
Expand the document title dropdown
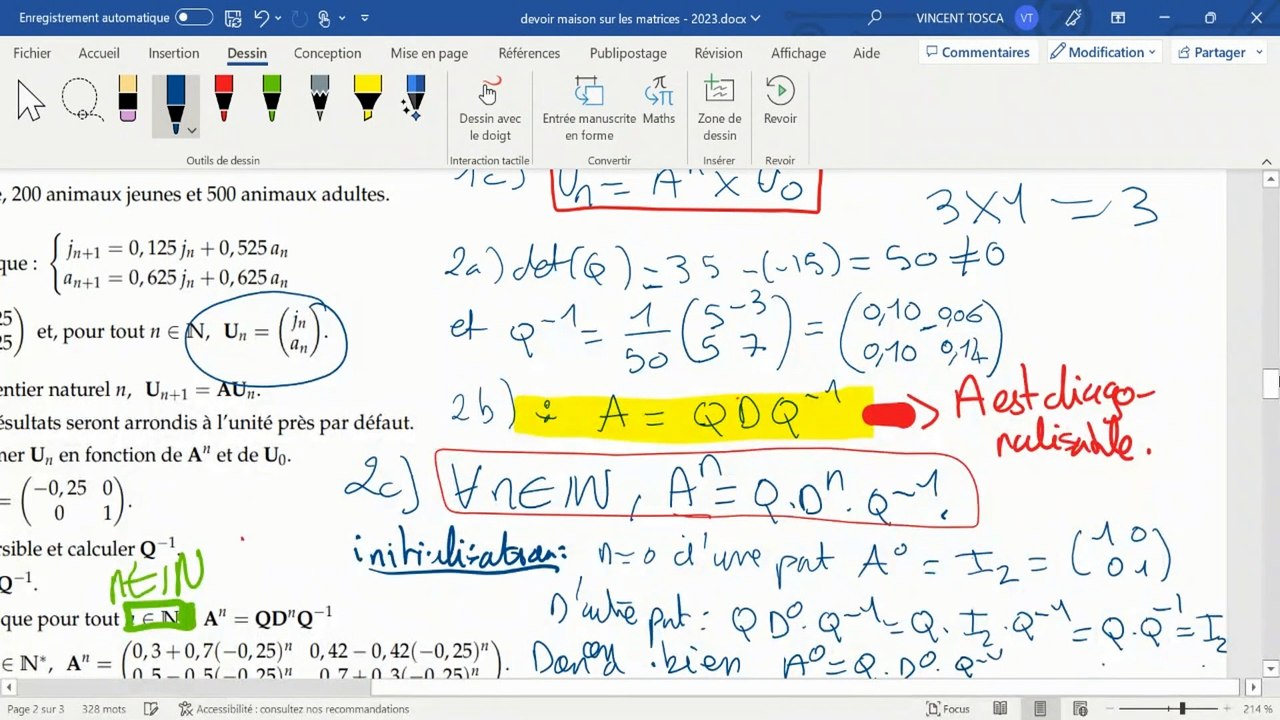[755, 18]
